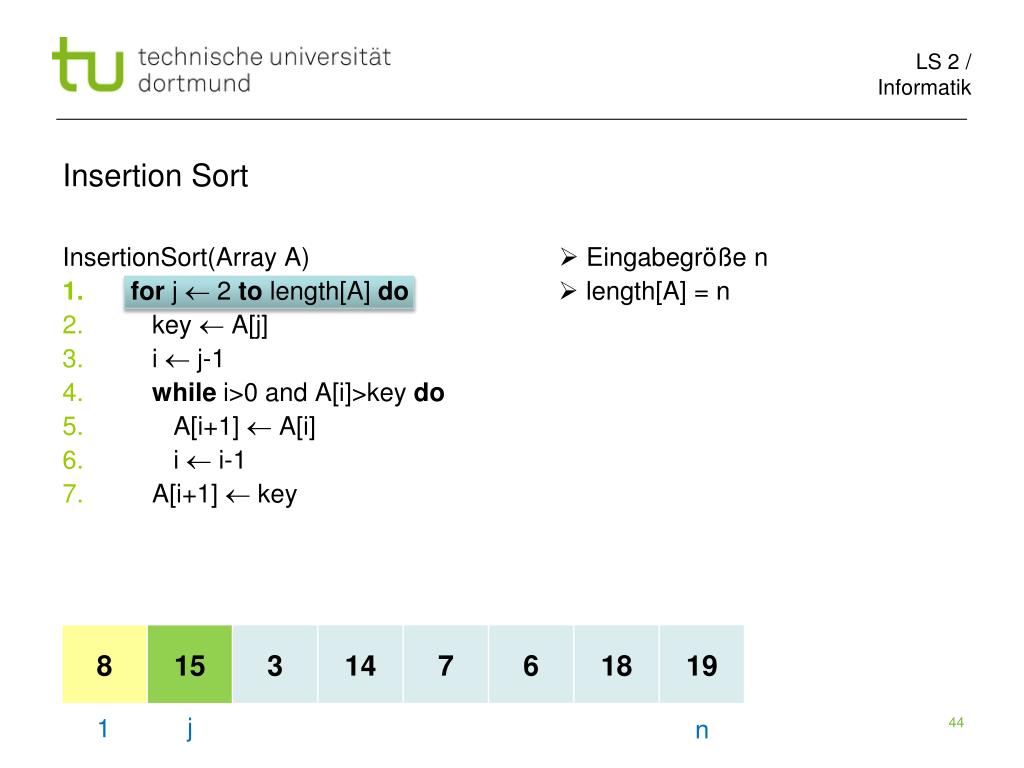
Task: Select the array cell with value 18
Action: [616, 664]
